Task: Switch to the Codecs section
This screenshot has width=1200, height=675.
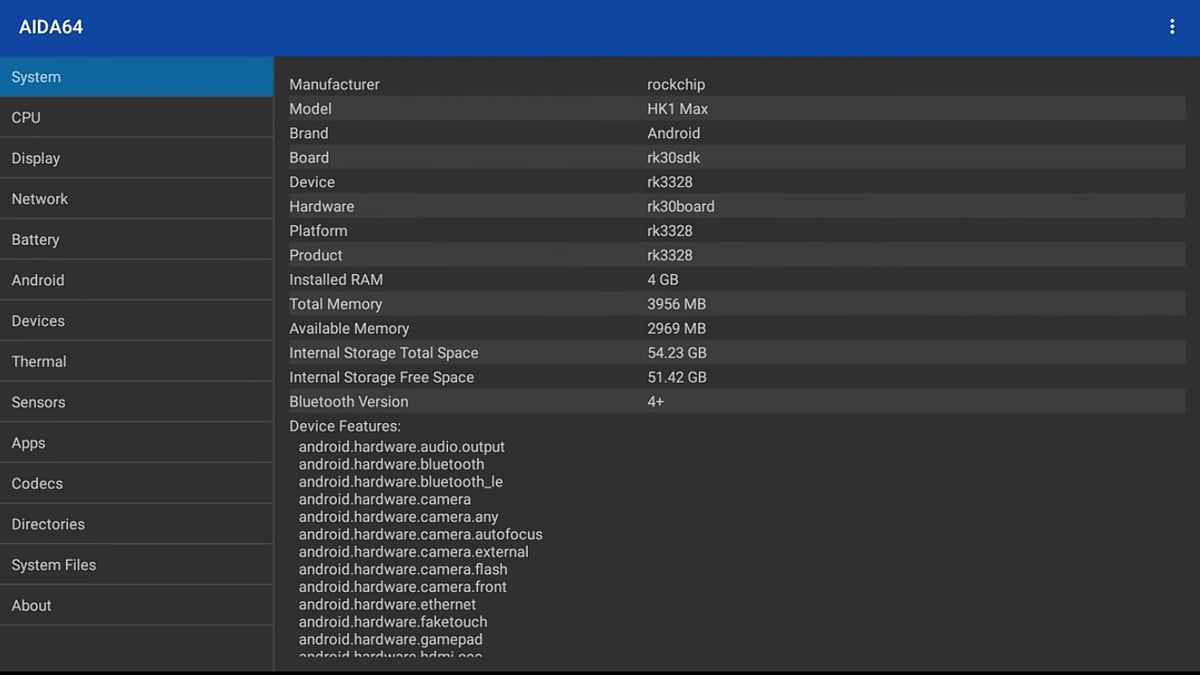Action: 136,484
